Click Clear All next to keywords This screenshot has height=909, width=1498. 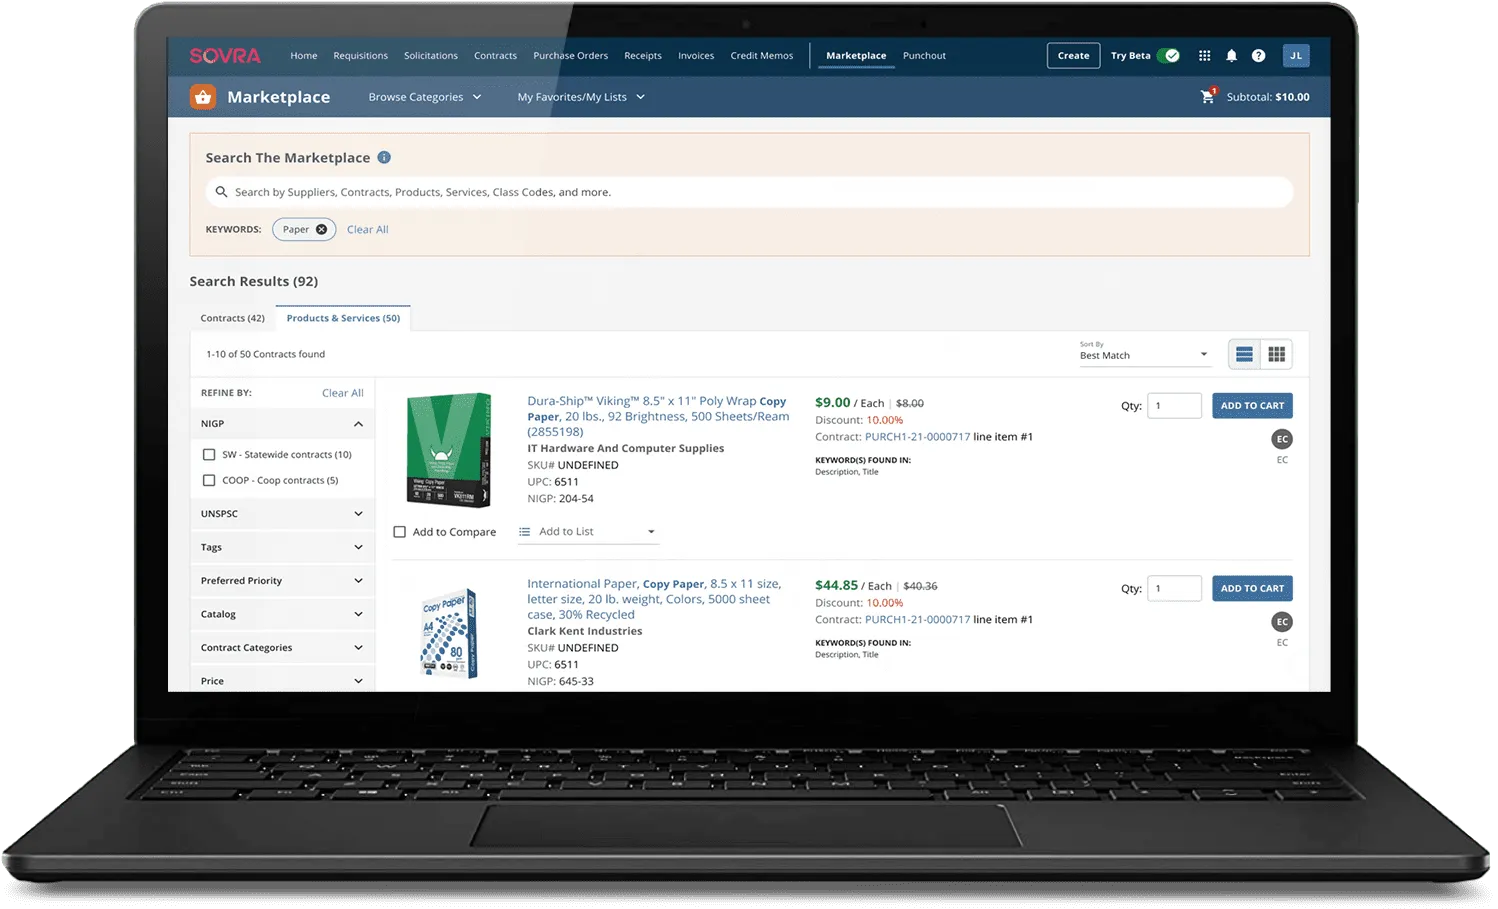(368, 230)
